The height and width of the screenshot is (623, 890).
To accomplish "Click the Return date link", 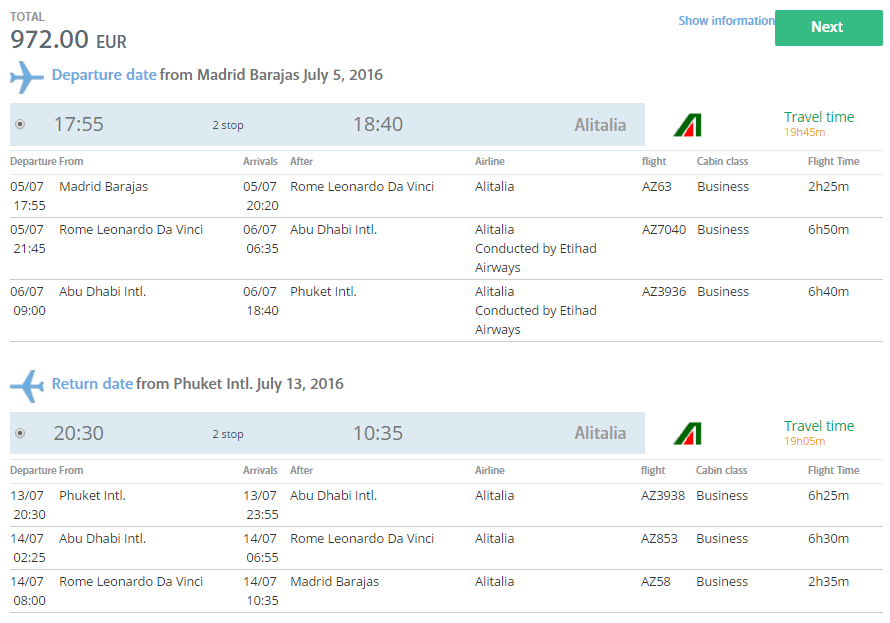I will [x=92, y=384].
